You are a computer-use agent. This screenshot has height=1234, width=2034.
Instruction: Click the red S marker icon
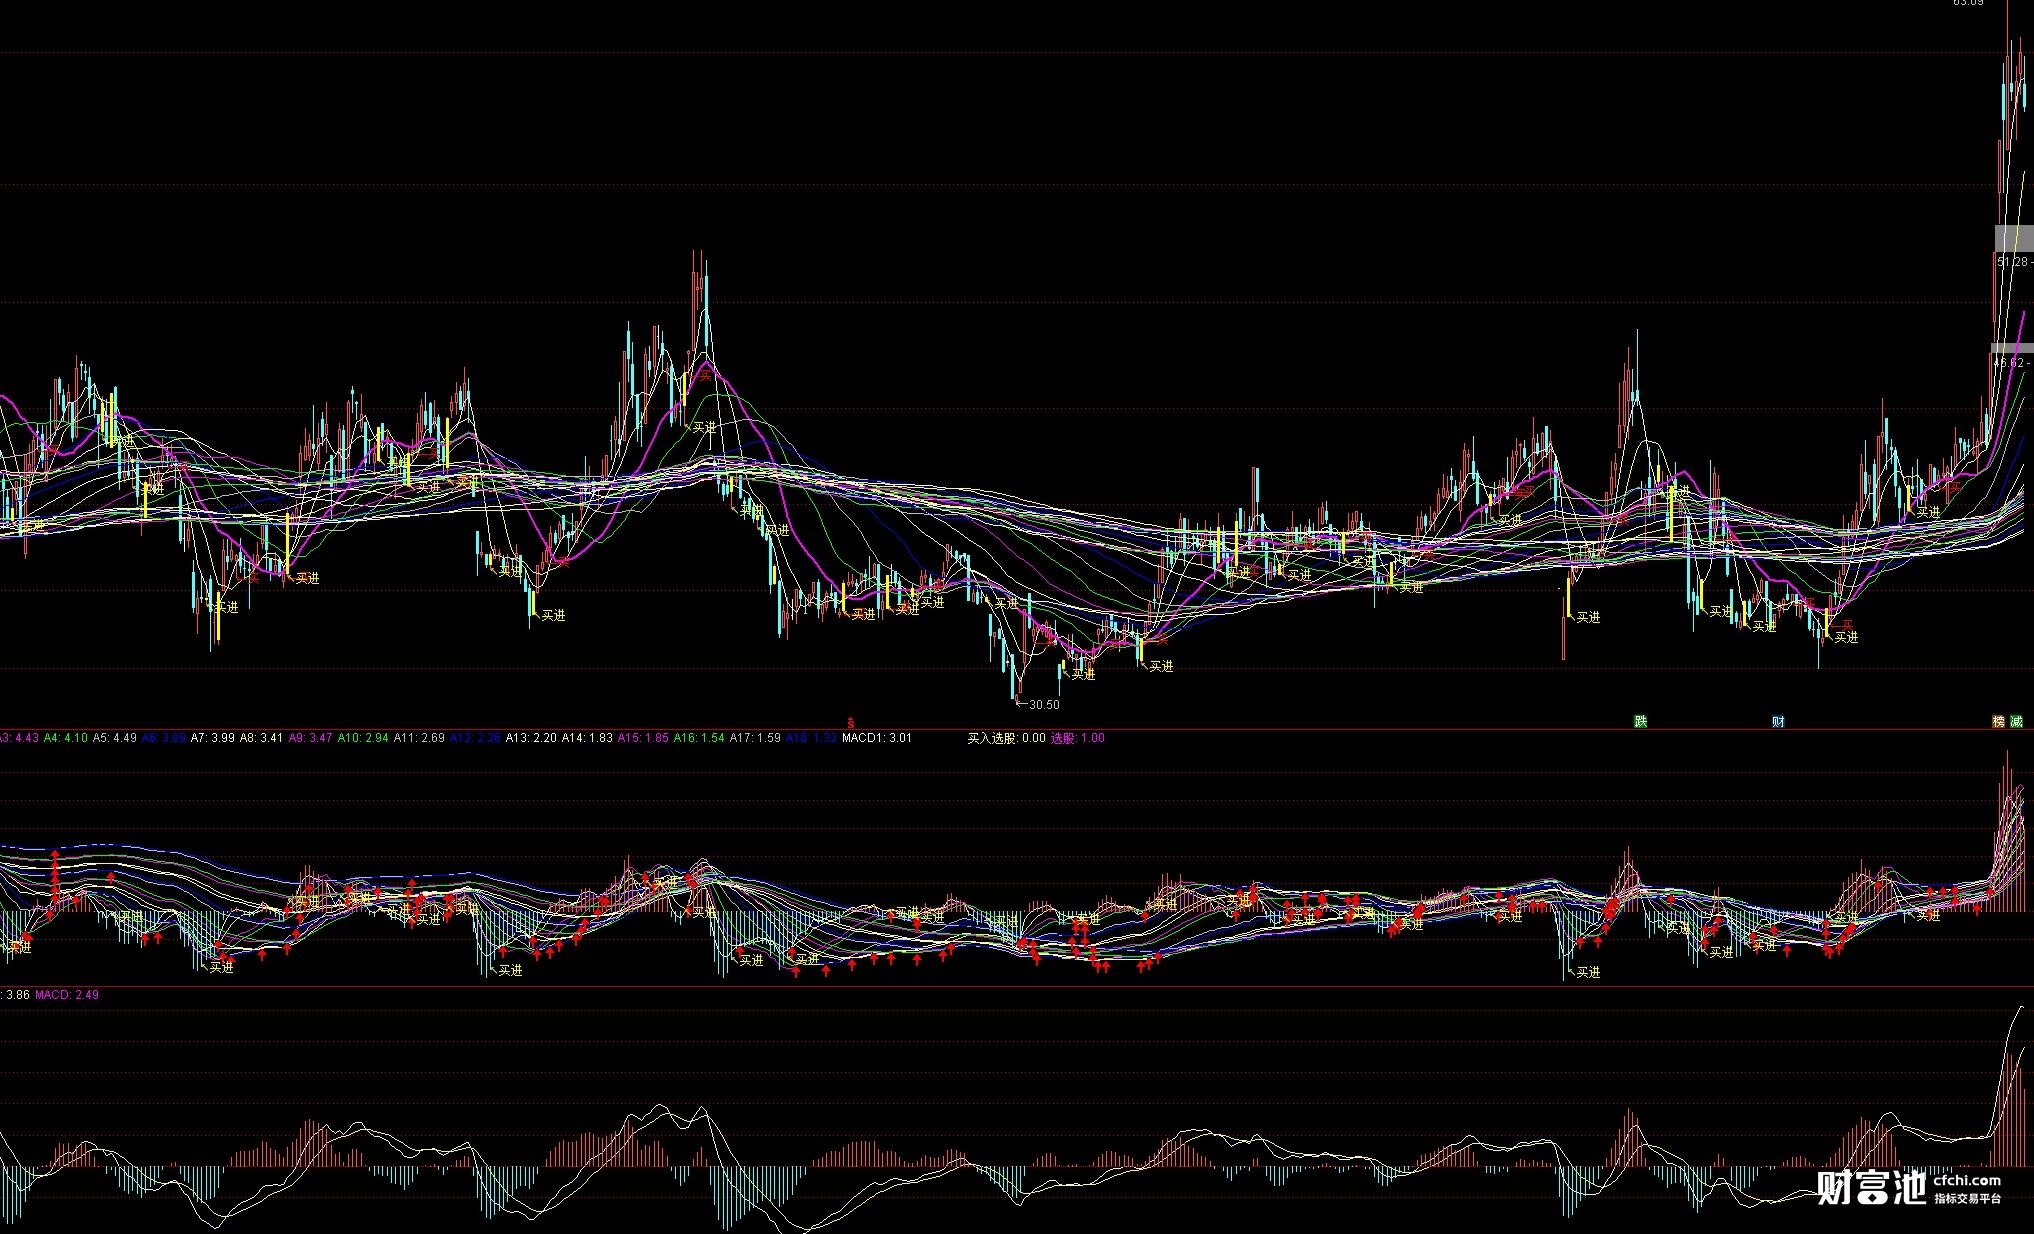coord(851,722)
